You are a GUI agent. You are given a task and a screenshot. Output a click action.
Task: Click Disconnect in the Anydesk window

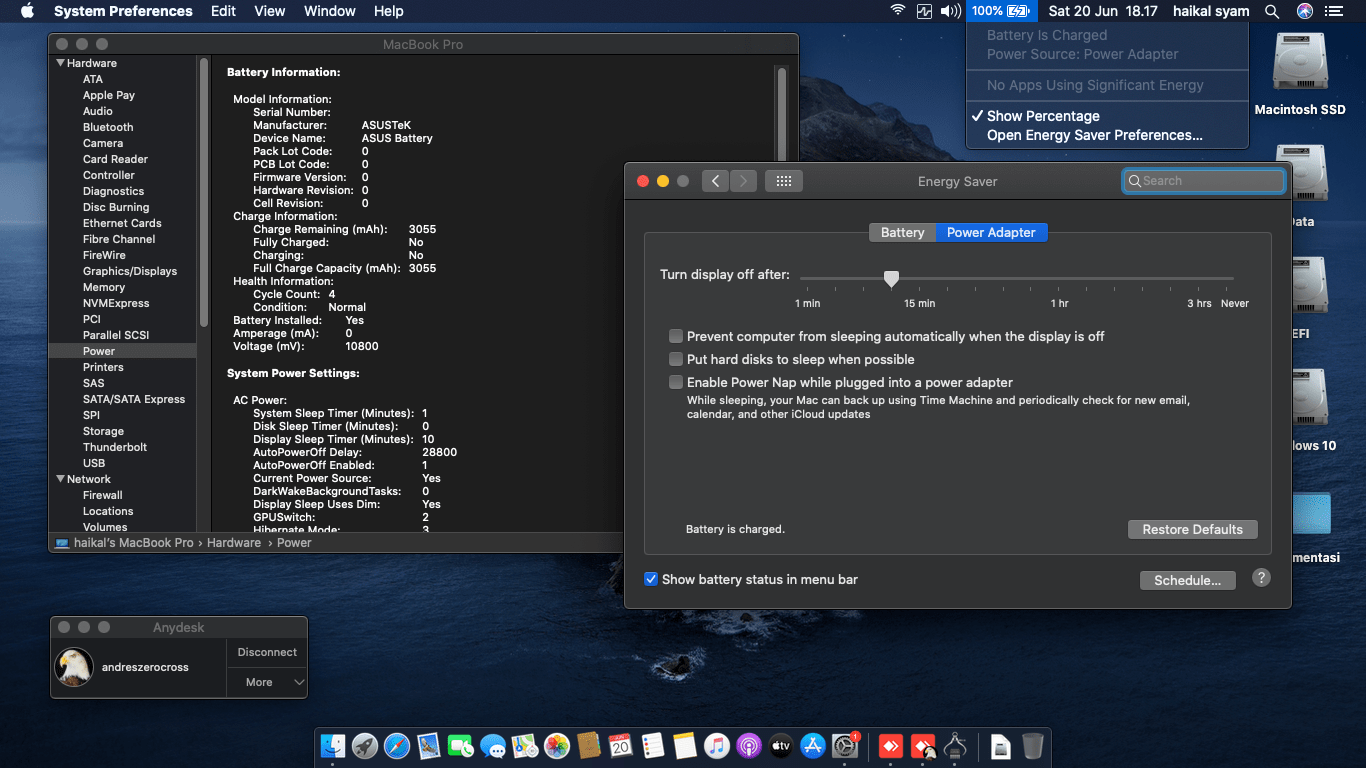click(x=267, y=652)
